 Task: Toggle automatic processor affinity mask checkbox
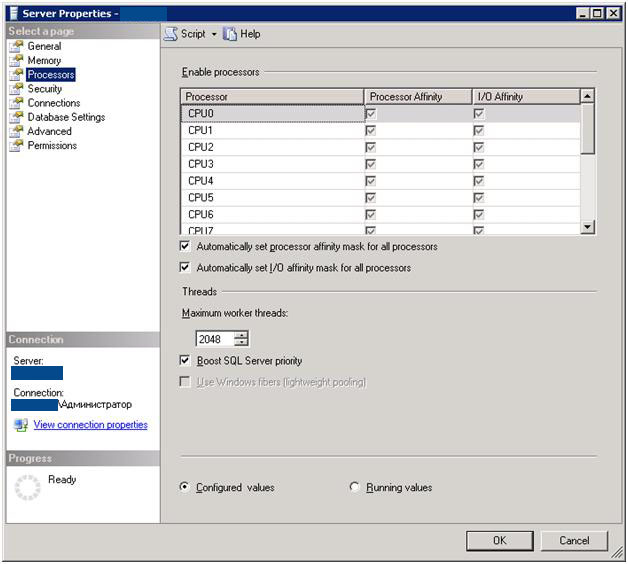pos(185,246)
